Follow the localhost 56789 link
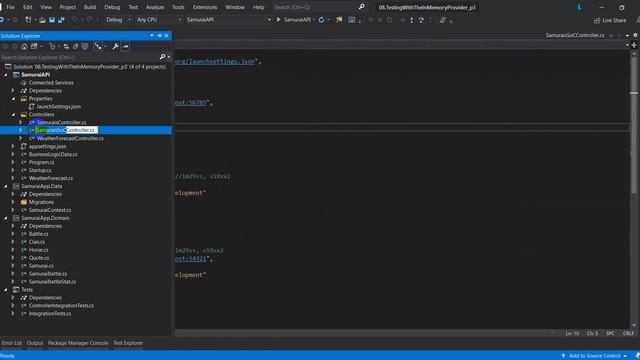This screenshot has width=640, height=360. (x=191, y=102)
